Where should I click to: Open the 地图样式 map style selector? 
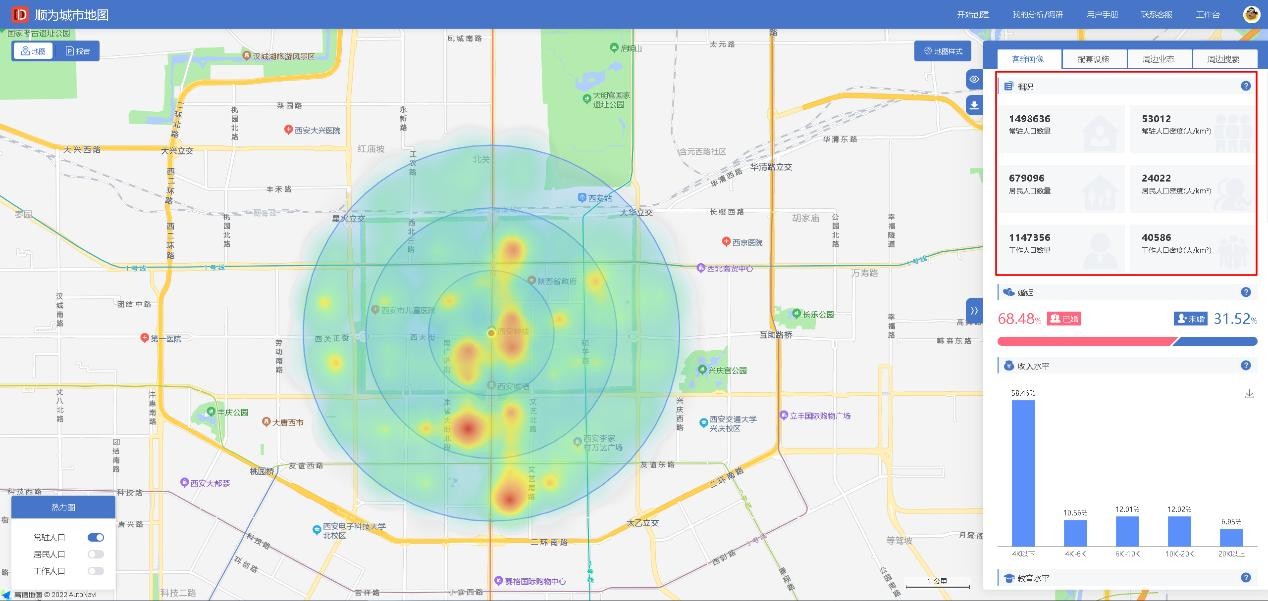(942, 51)
